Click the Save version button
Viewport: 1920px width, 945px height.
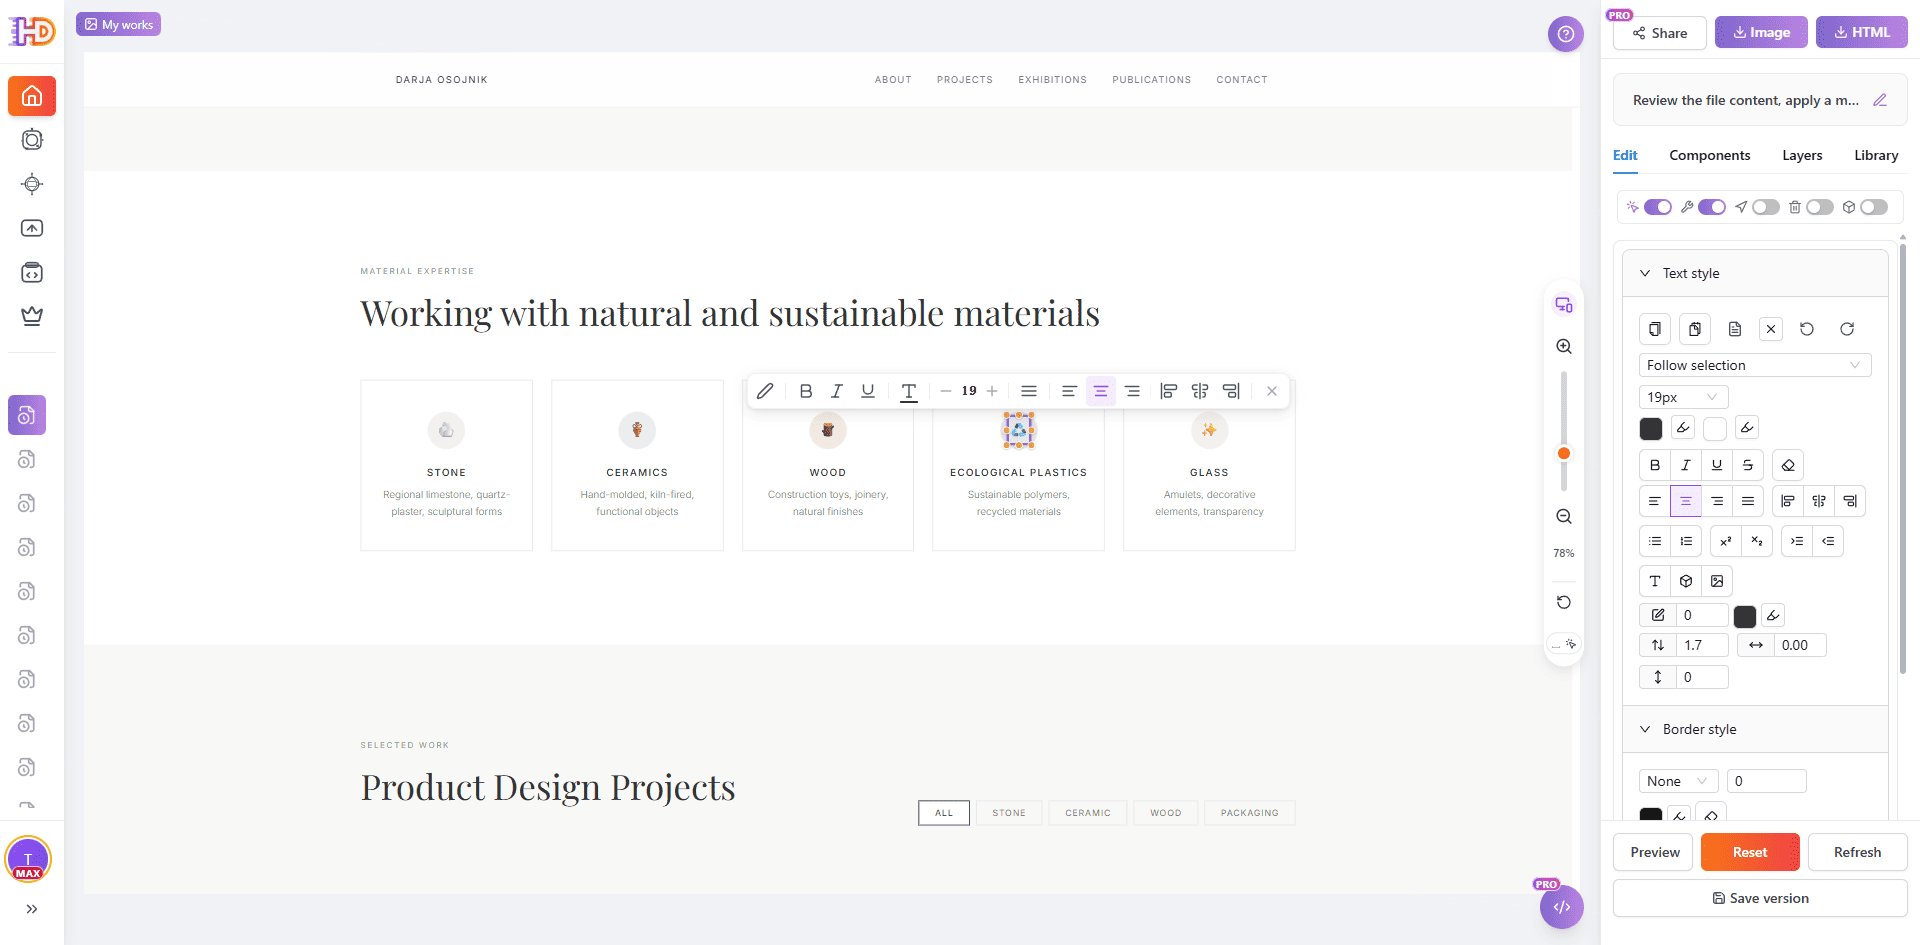(1760, 898)
